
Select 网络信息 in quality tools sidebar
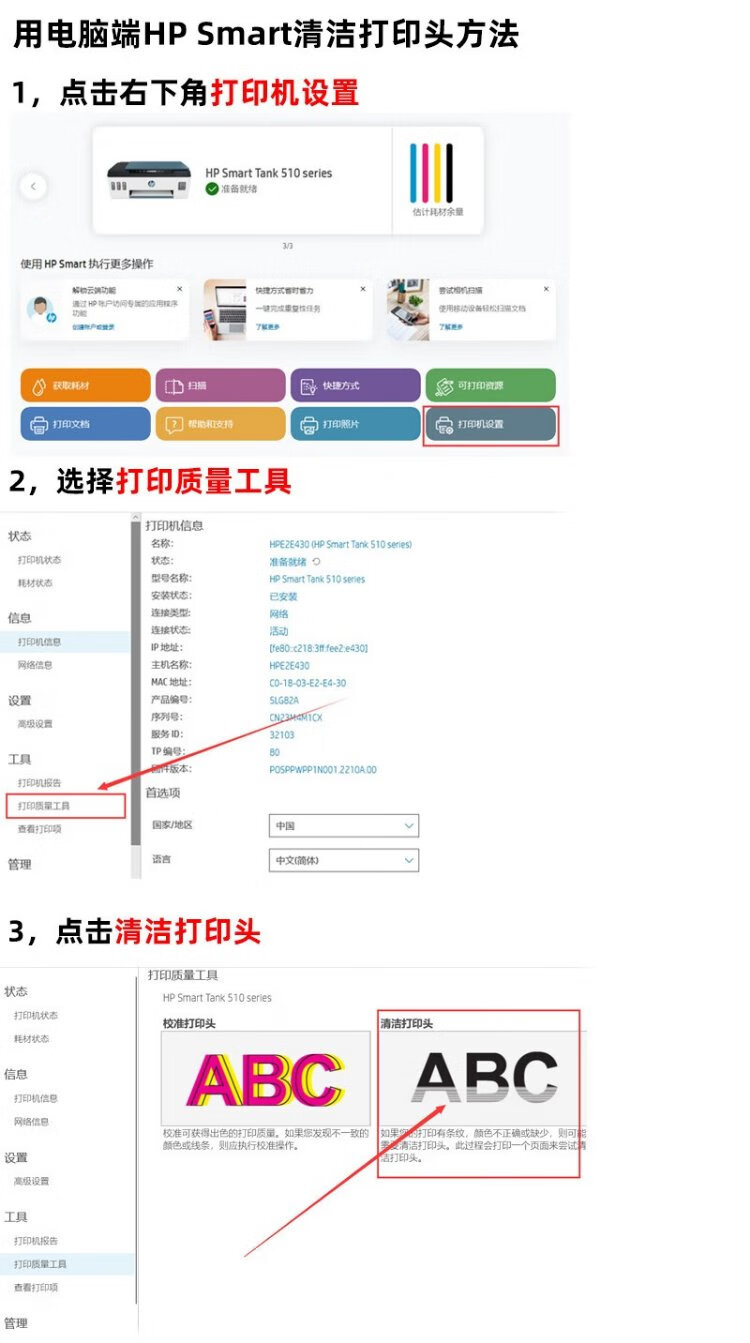click(x=31, y=1122)
